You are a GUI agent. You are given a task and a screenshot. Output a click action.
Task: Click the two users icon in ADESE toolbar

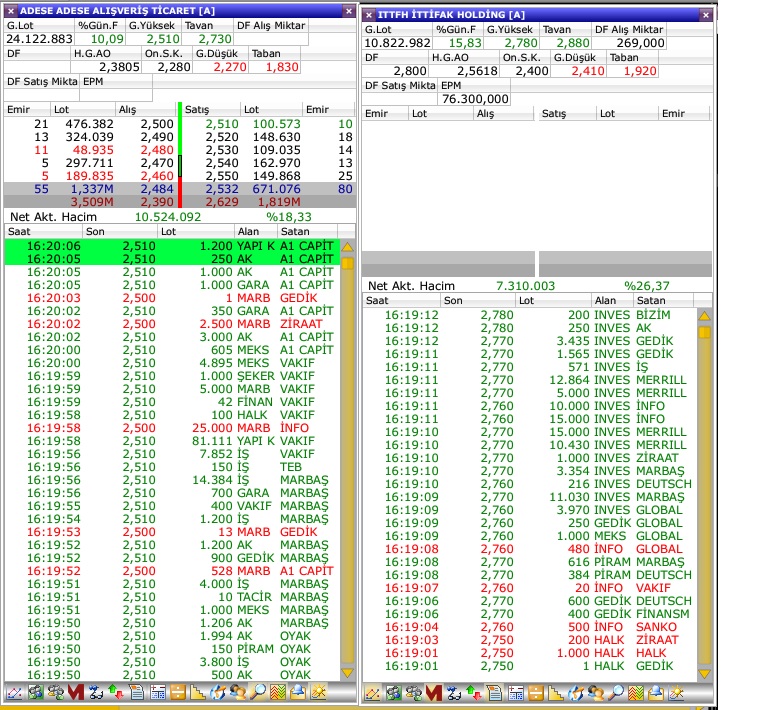tap(238, 692)
